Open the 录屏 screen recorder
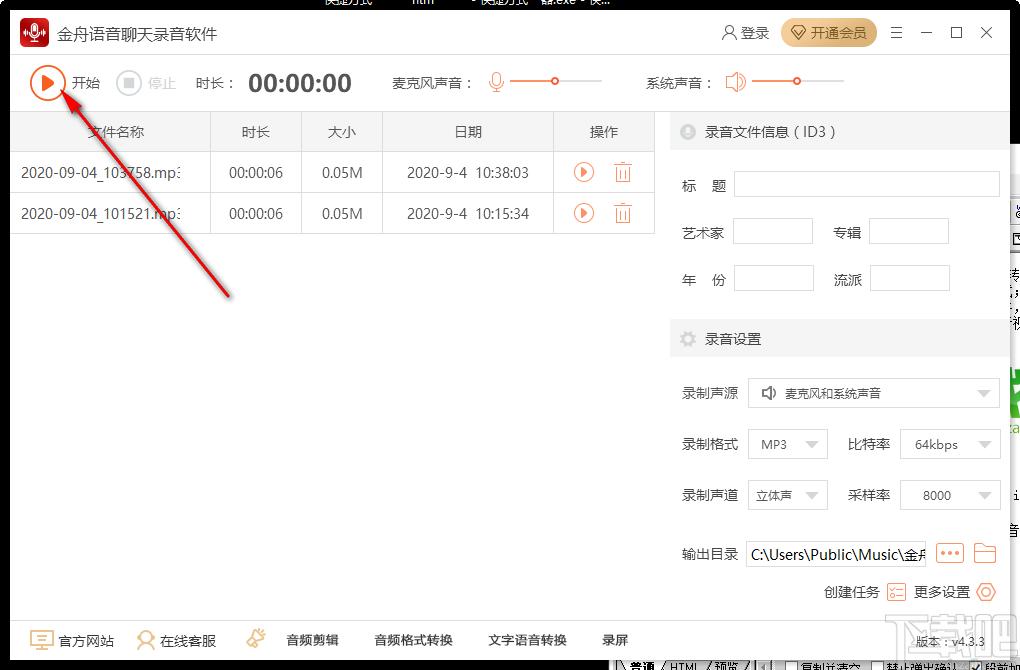Image resolution: width=1020 pixels, height=670 pixels. (x=615, y=640)
